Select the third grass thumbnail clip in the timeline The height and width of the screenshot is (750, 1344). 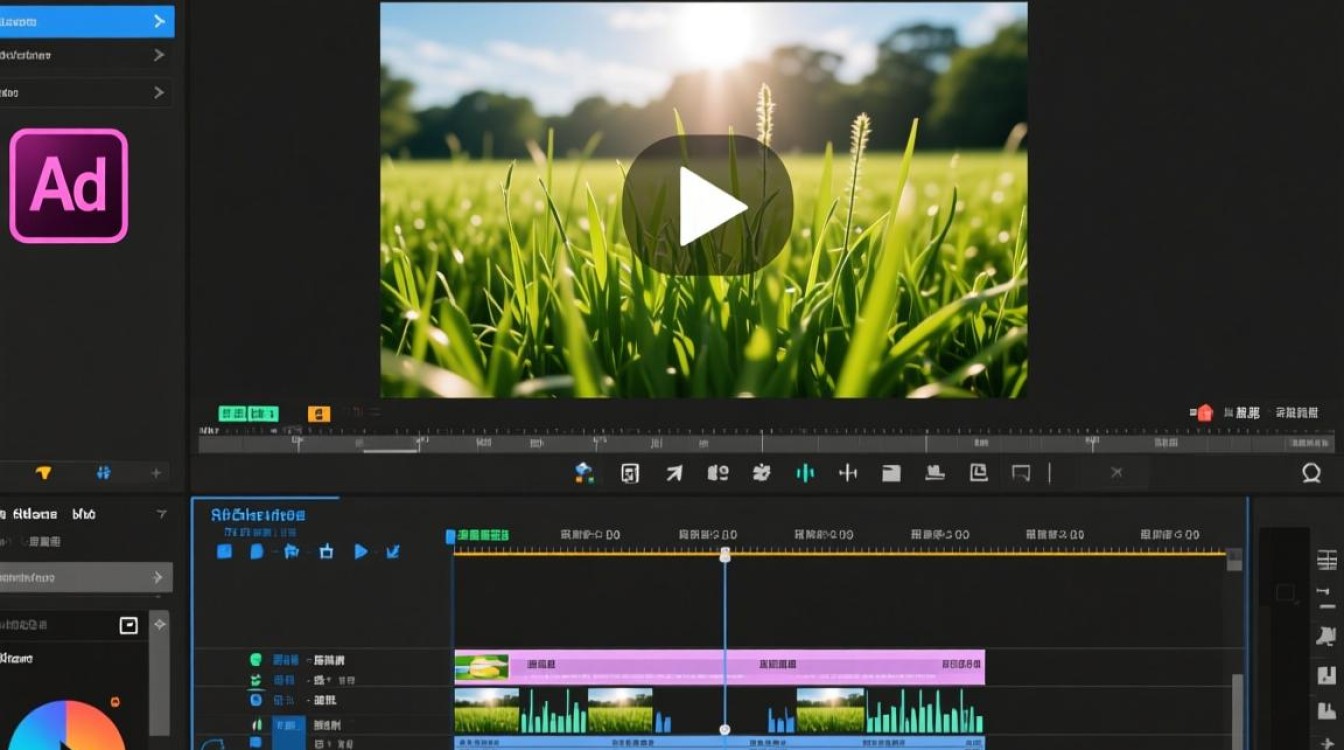point(830,711)
